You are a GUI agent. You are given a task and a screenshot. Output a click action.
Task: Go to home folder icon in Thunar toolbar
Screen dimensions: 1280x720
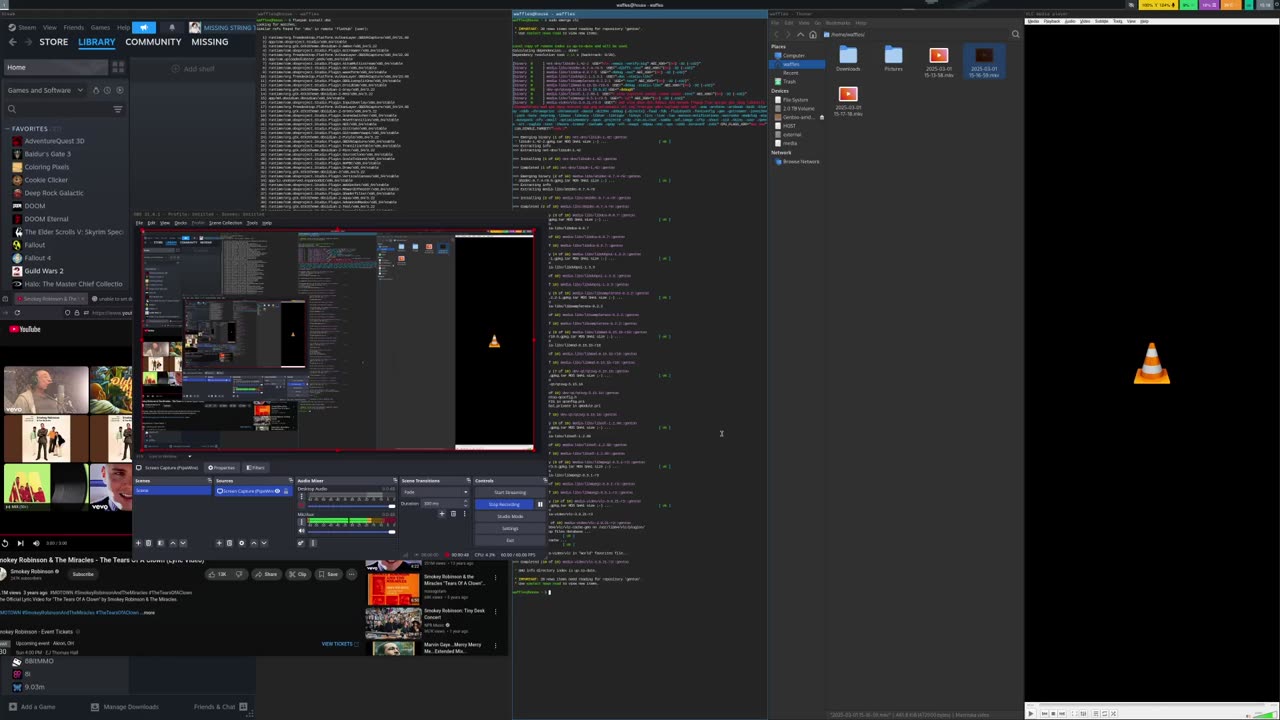[813, 34]
